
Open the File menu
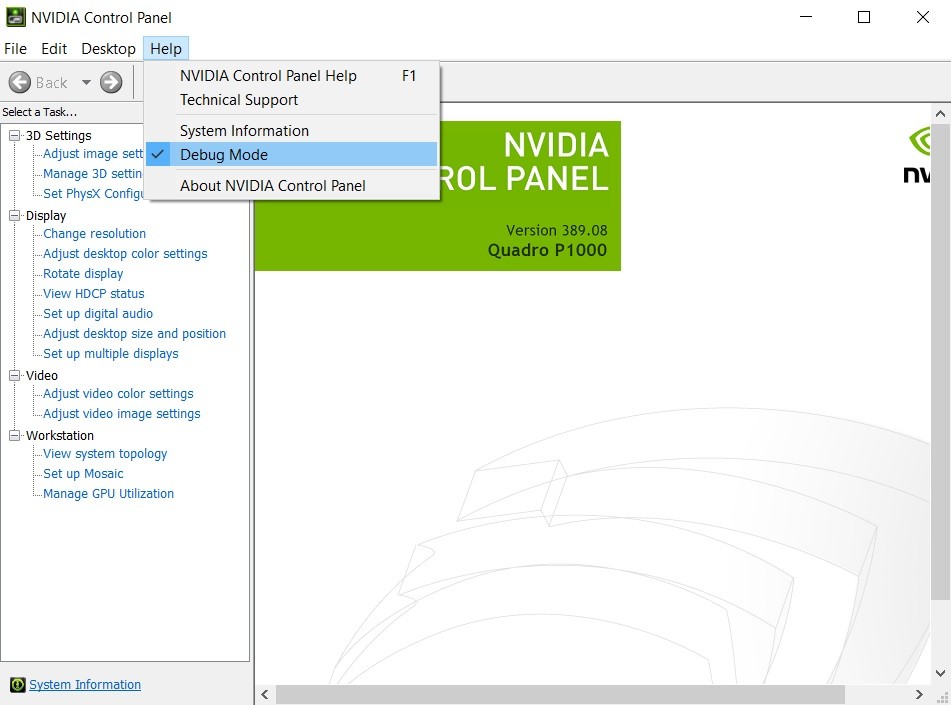click(15, 49)
